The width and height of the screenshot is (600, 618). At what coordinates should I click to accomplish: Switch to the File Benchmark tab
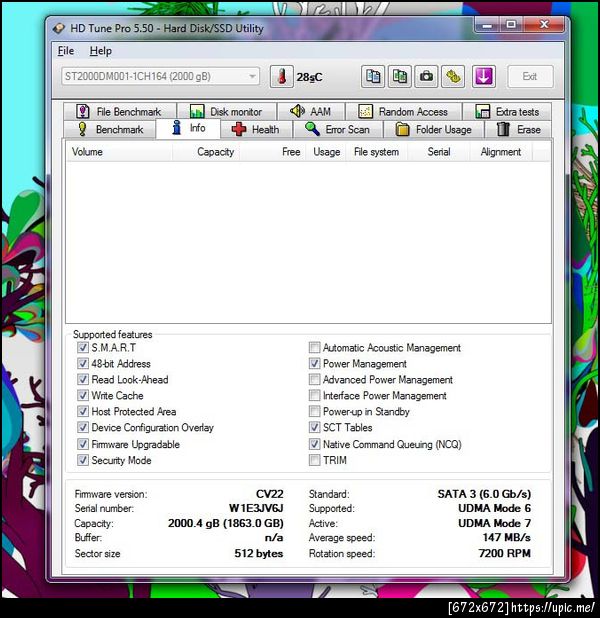(x=119, y=112)
